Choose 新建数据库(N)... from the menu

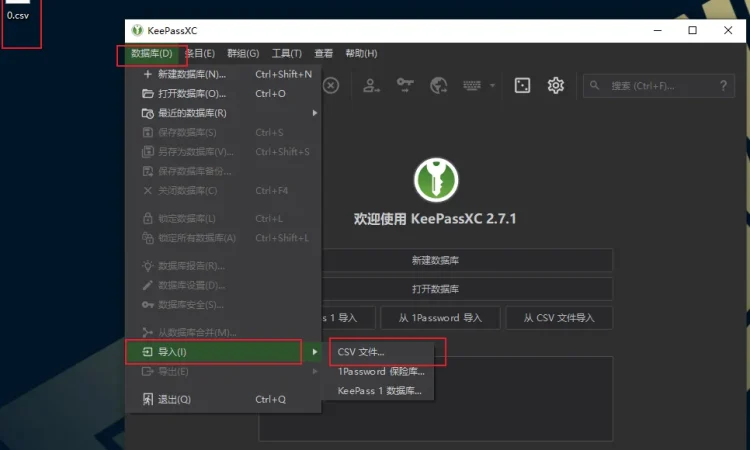pos(223,74)
